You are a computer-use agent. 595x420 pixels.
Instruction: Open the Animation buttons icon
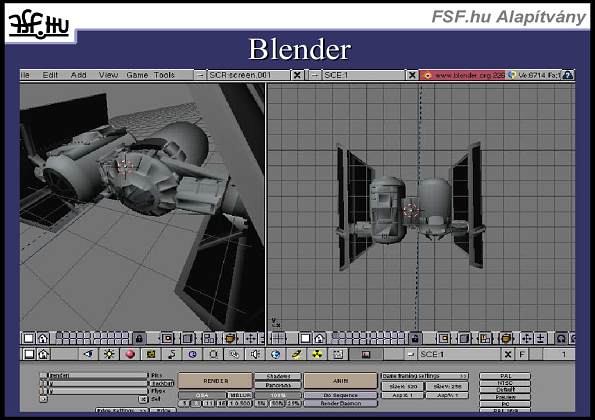tap(172, 354)
